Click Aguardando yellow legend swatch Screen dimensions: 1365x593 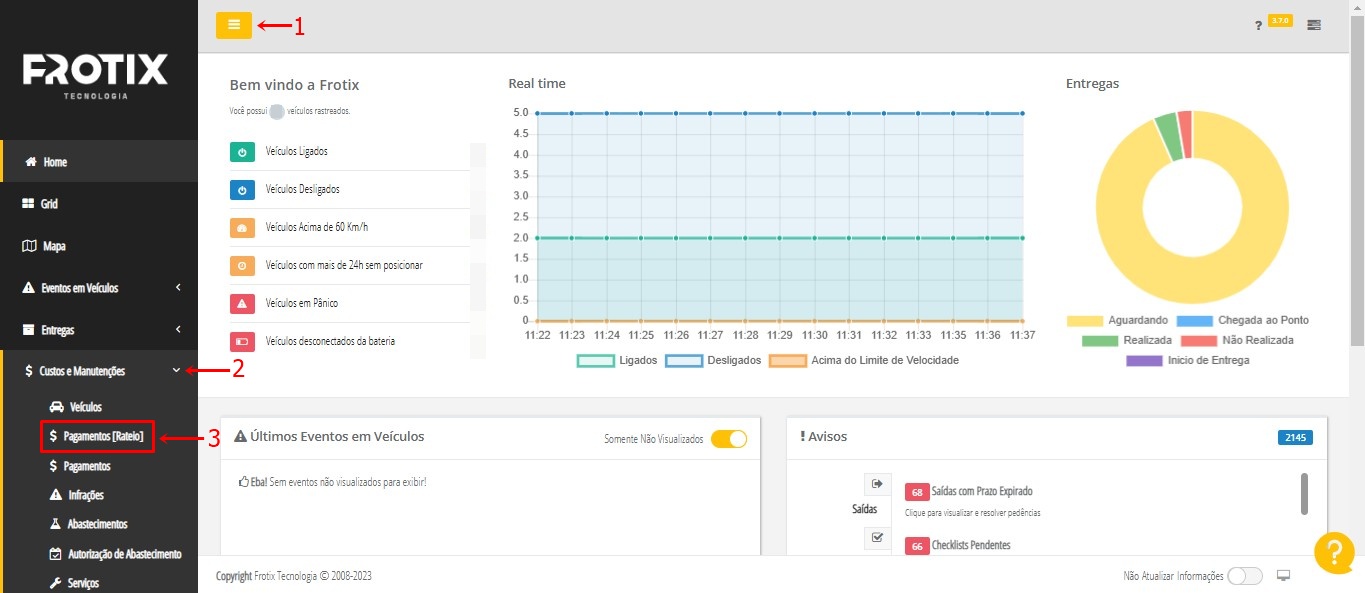(1083, 321)
